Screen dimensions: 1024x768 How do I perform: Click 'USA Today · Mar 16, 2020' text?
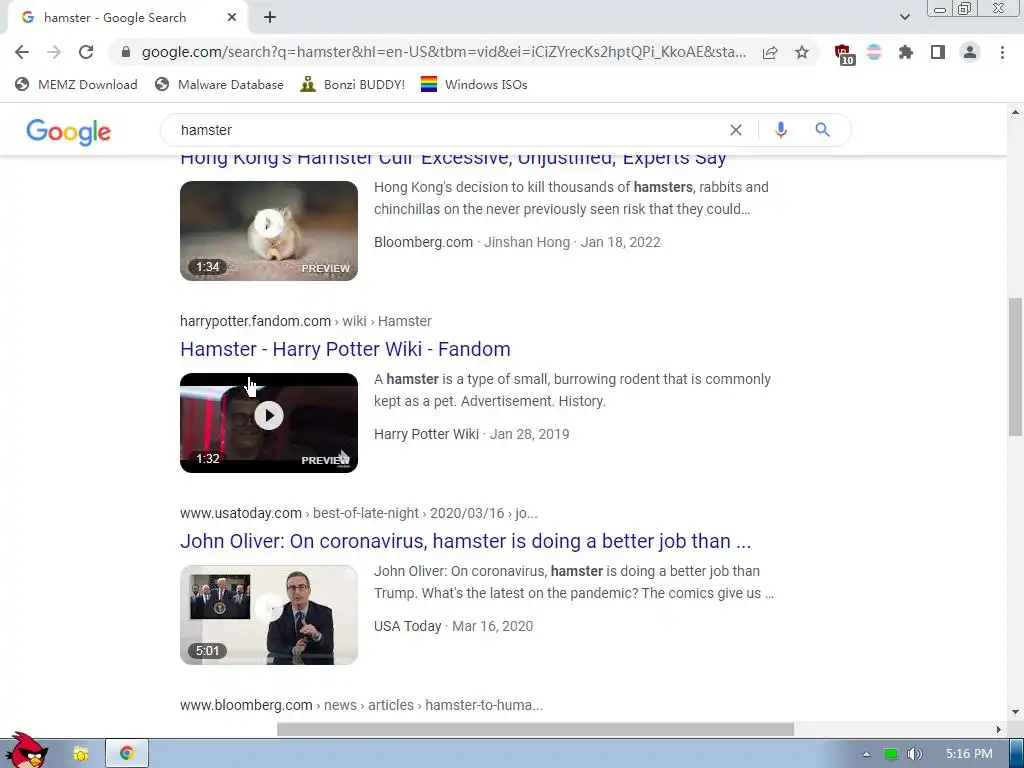click(x=453, y=626)
